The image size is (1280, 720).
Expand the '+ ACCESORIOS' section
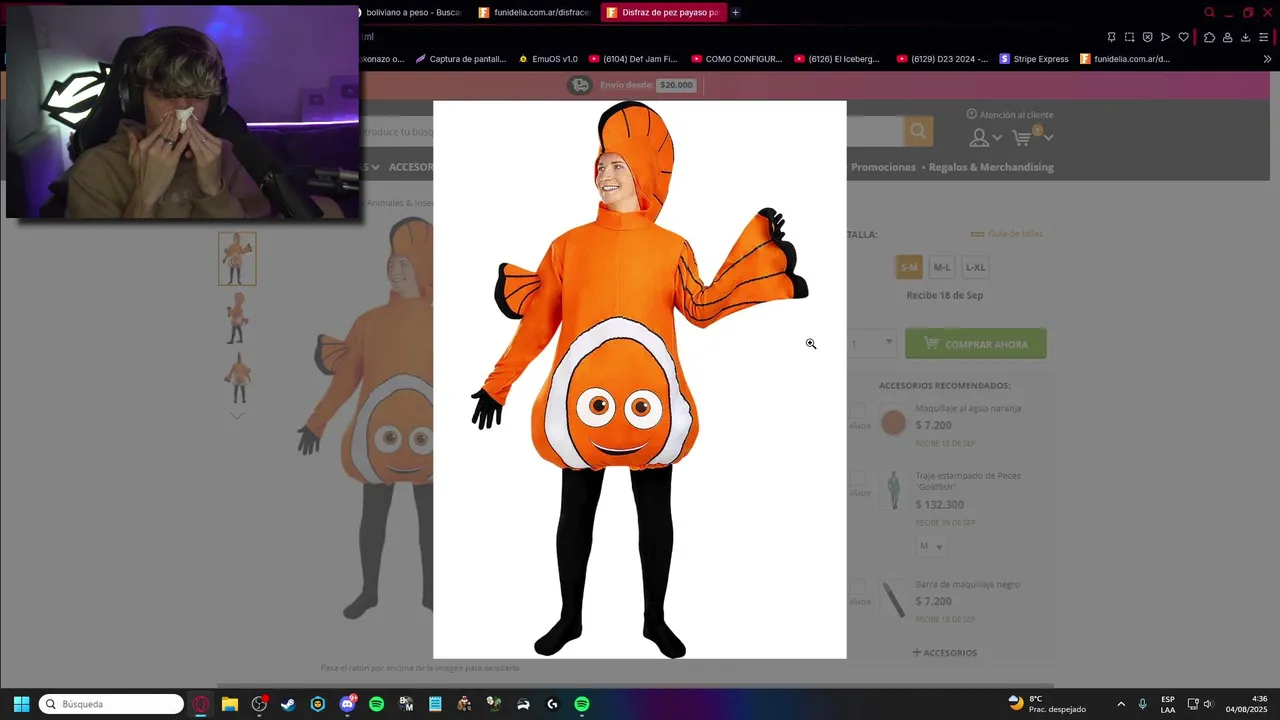point(945,652)
